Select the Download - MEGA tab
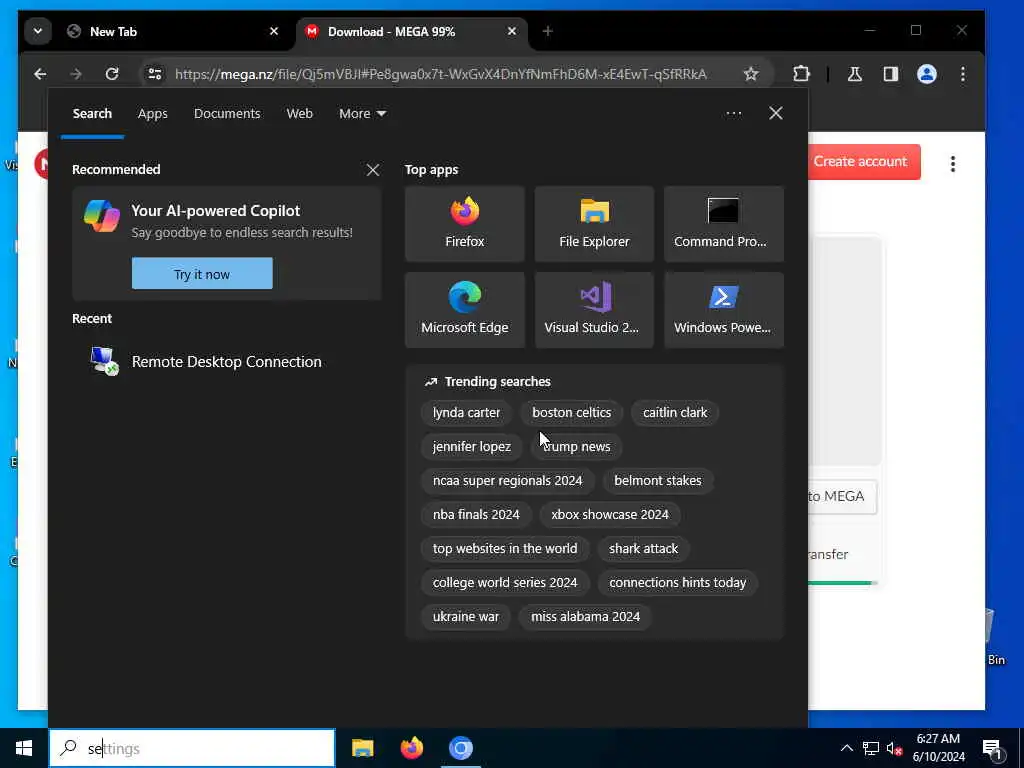 point(411,31)
